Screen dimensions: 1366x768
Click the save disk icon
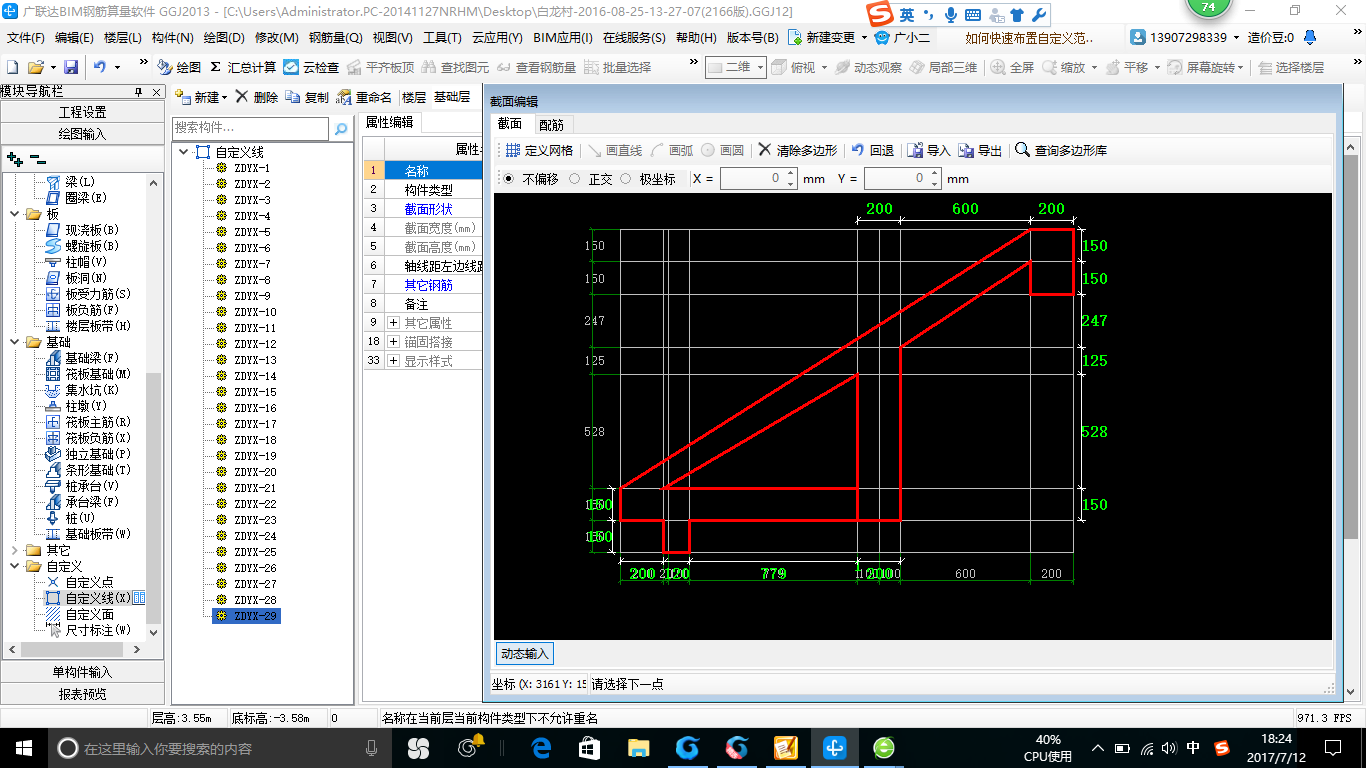[71, 67]
